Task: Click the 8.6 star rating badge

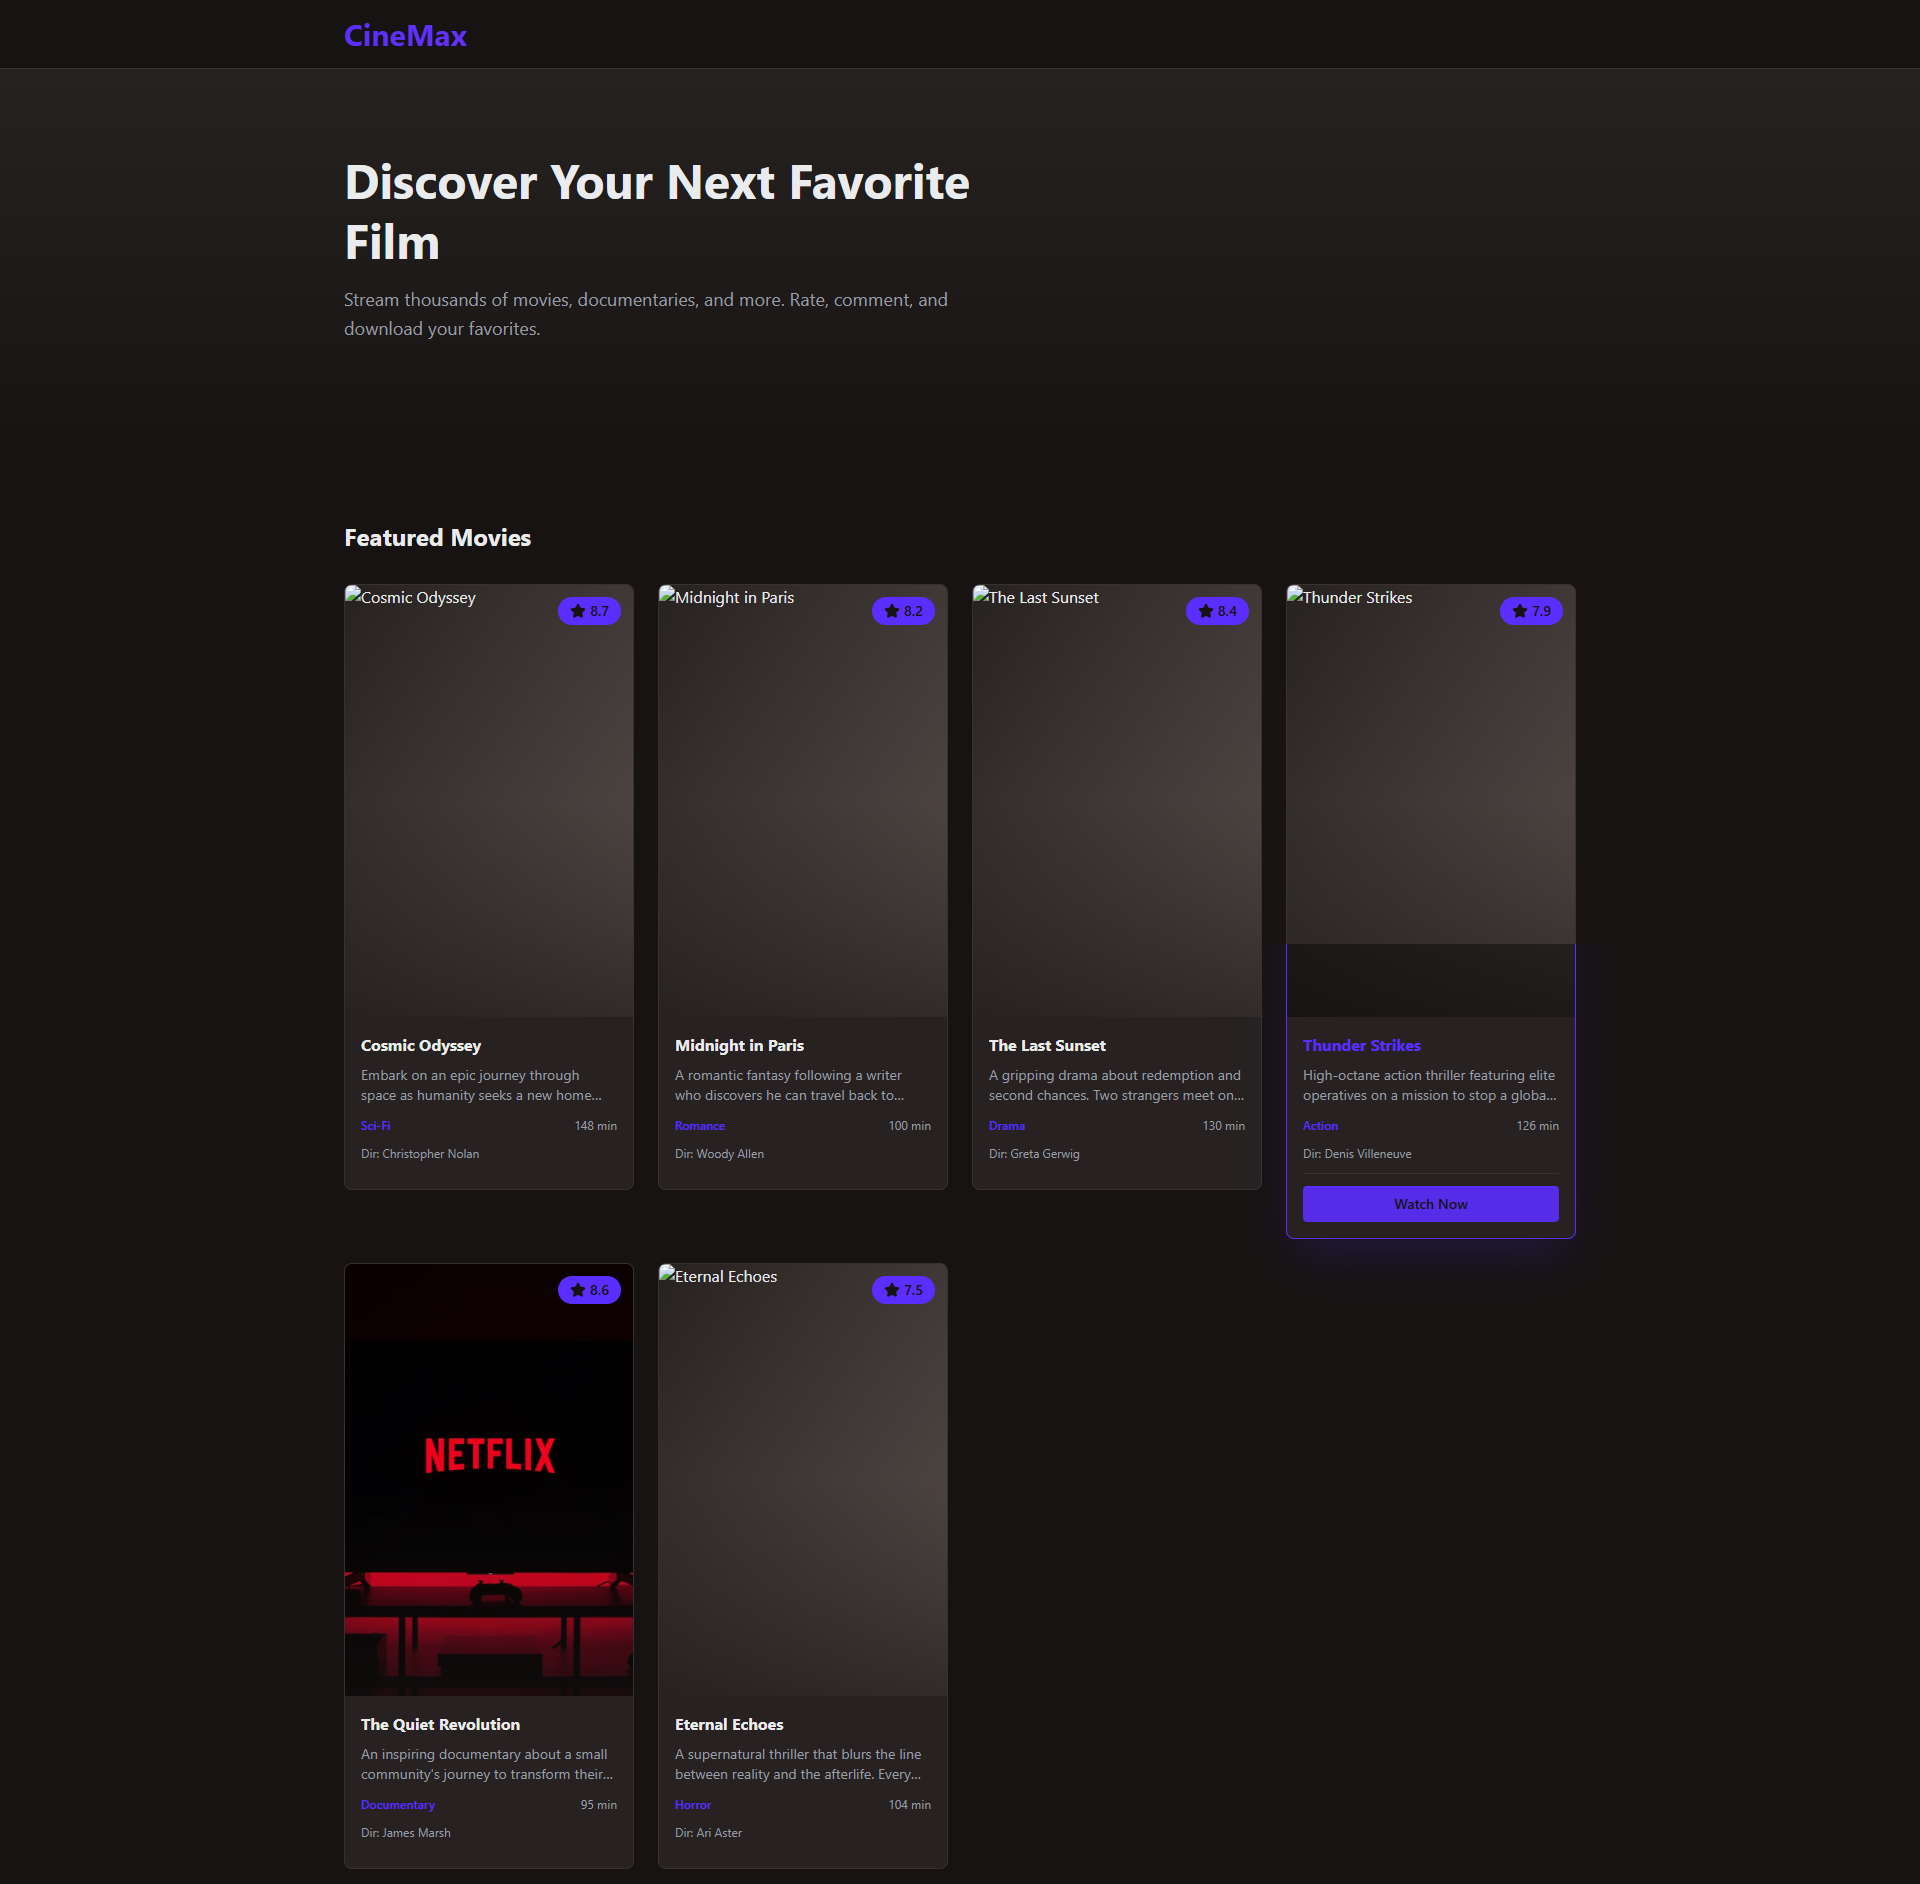Action: [589, 1290]
